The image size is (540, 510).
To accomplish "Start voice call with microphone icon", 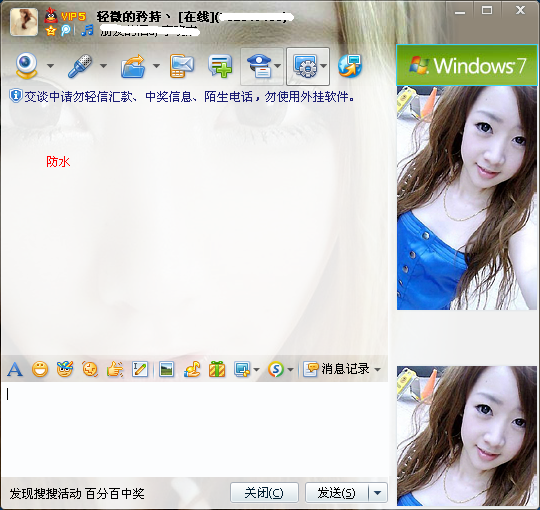I will 80,66.
